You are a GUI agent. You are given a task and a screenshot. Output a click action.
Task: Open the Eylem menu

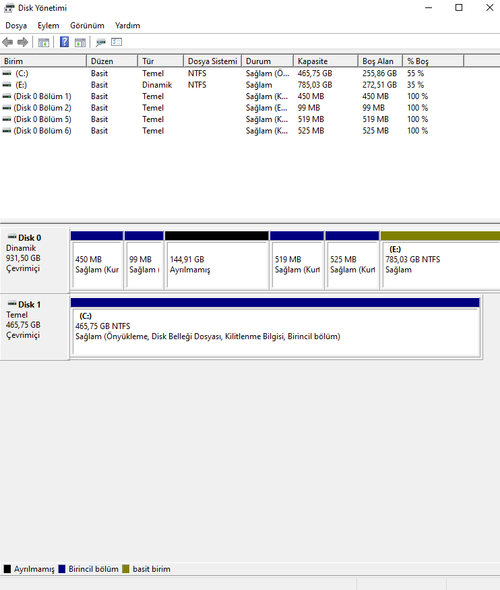click(x=48, y=26)
